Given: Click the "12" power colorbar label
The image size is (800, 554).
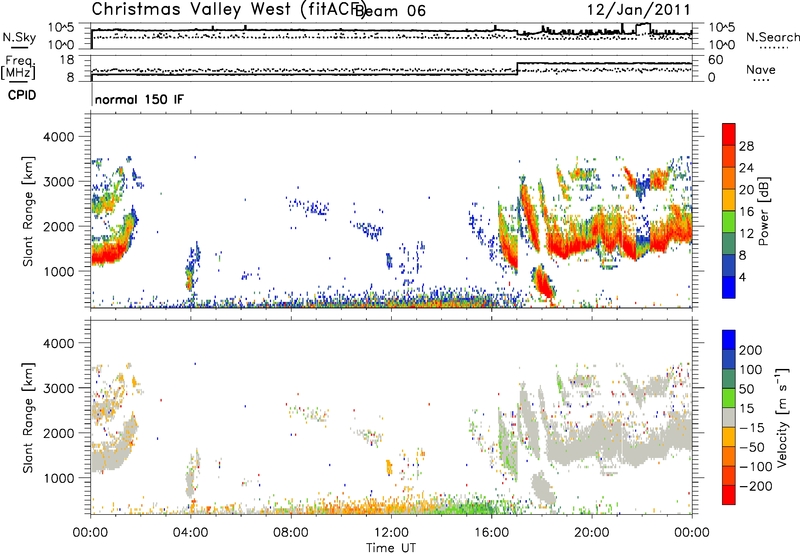Looking at the screenshot, I should (746, 234).
